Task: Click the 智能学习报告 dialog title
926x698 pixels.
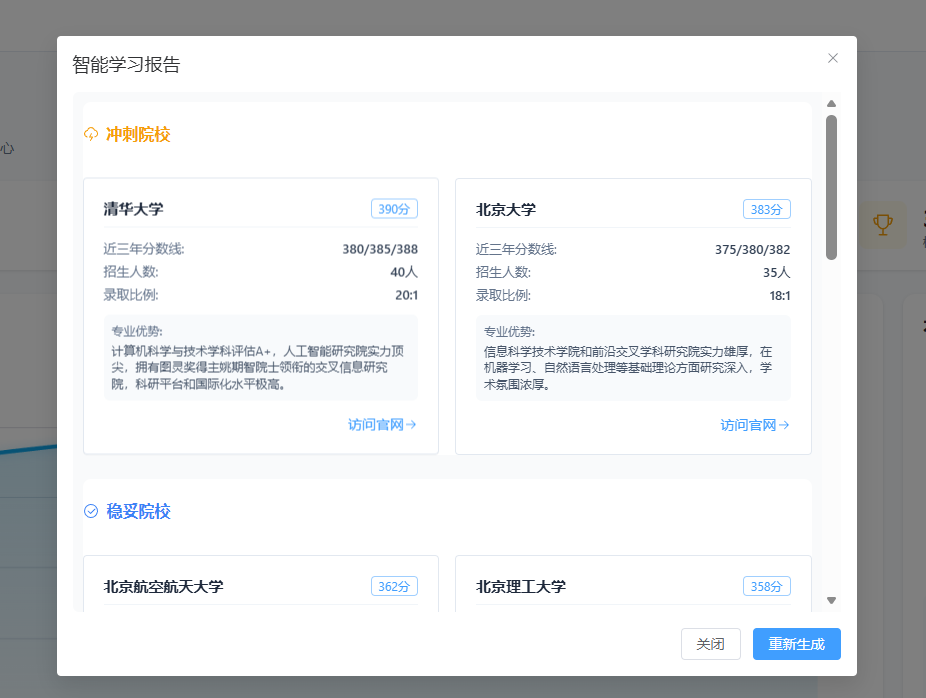Action: click(126, 64)
